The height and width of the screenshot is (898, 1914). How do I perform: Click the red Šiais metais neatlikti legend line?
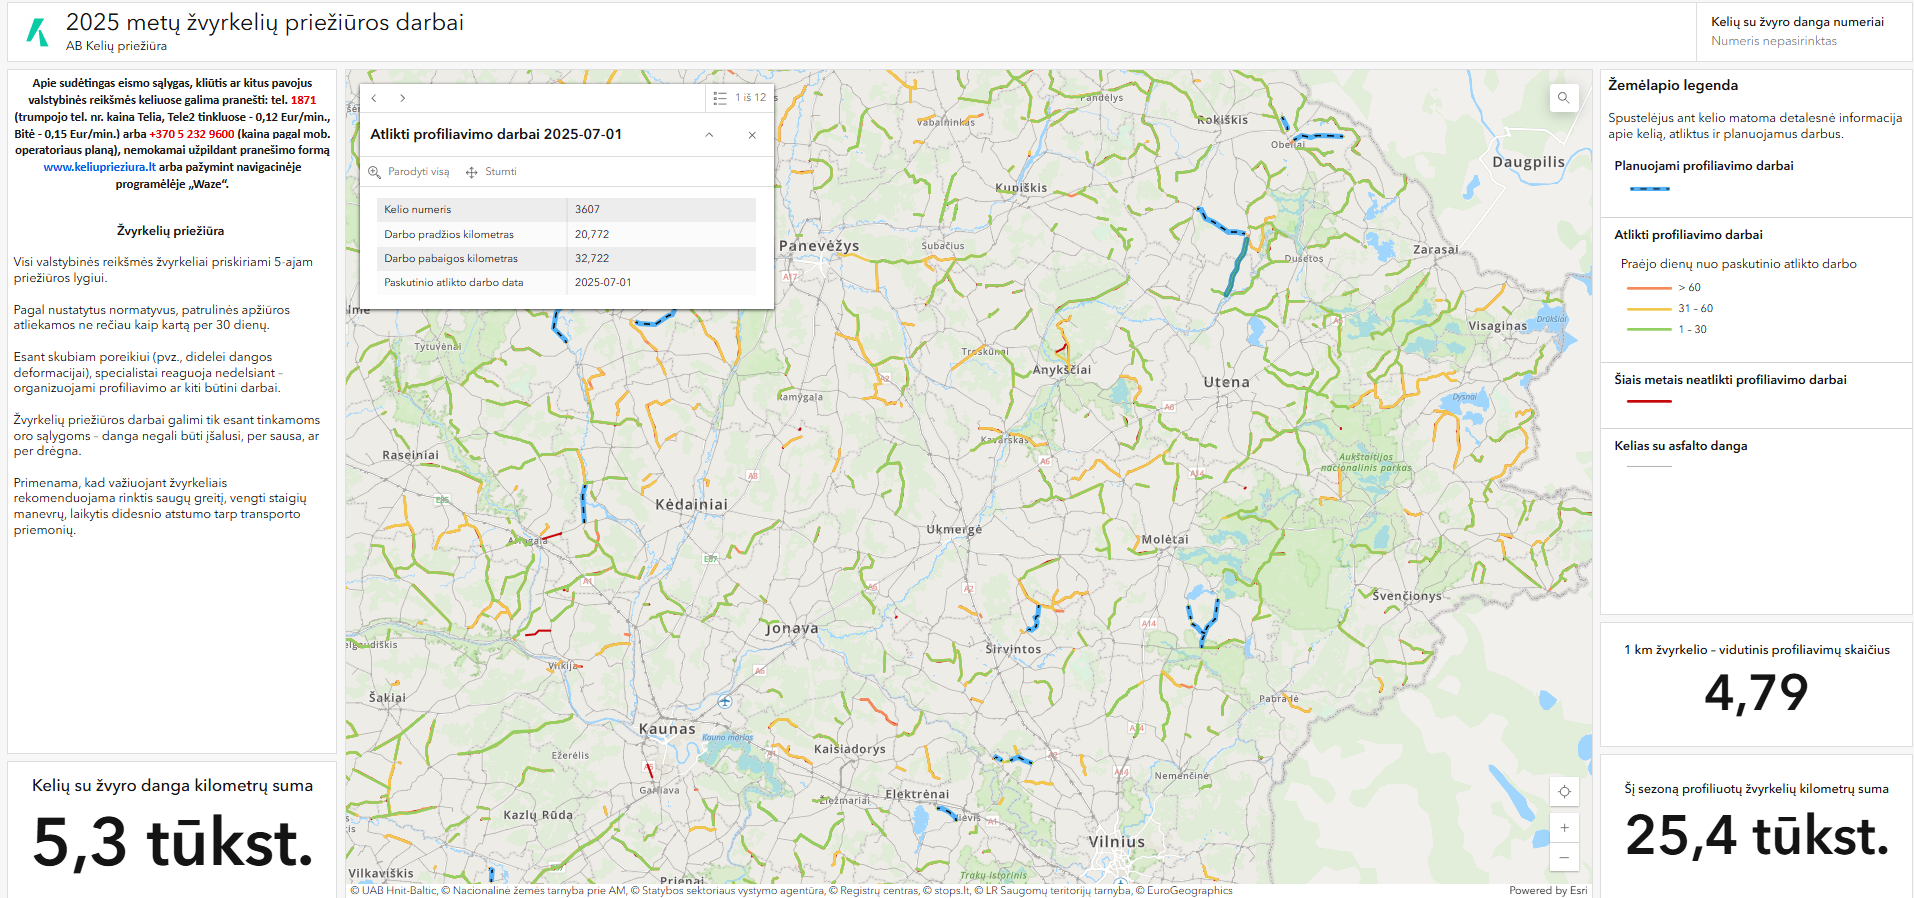[1649, 401]
